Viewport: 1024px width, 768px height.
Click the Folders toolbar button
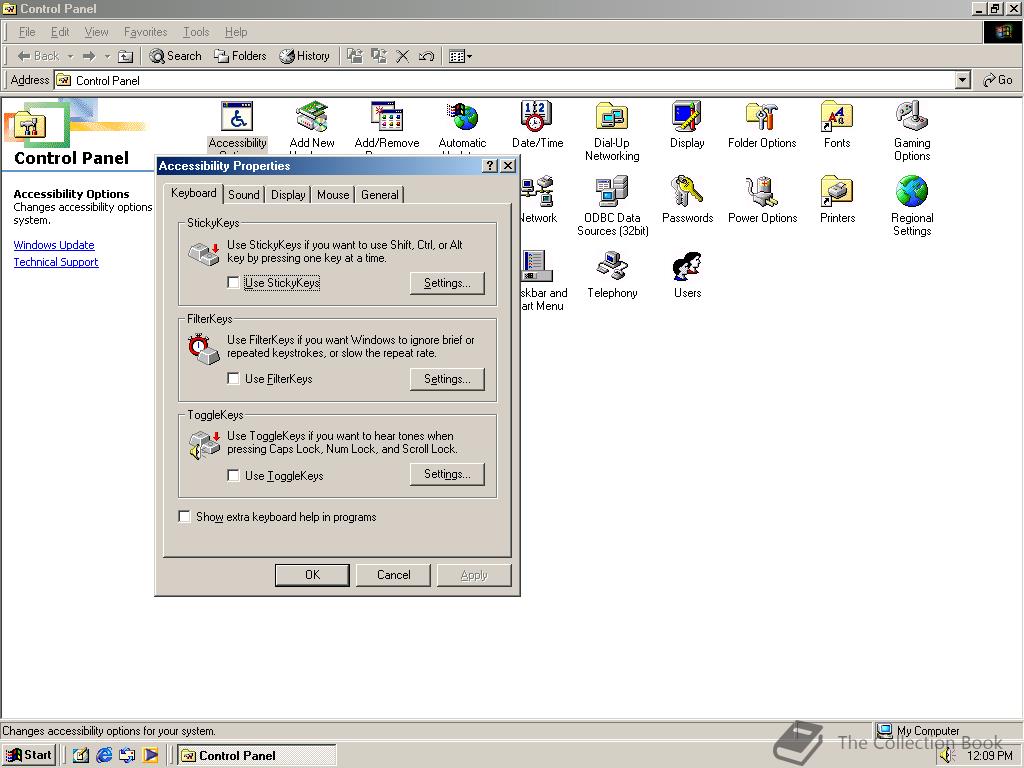pos(240,56)
